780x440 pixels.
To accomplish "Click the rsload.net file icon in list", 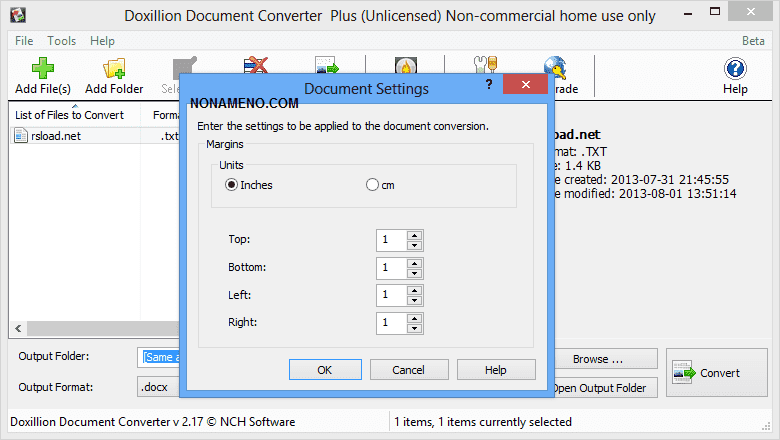I will pos(21,136).
